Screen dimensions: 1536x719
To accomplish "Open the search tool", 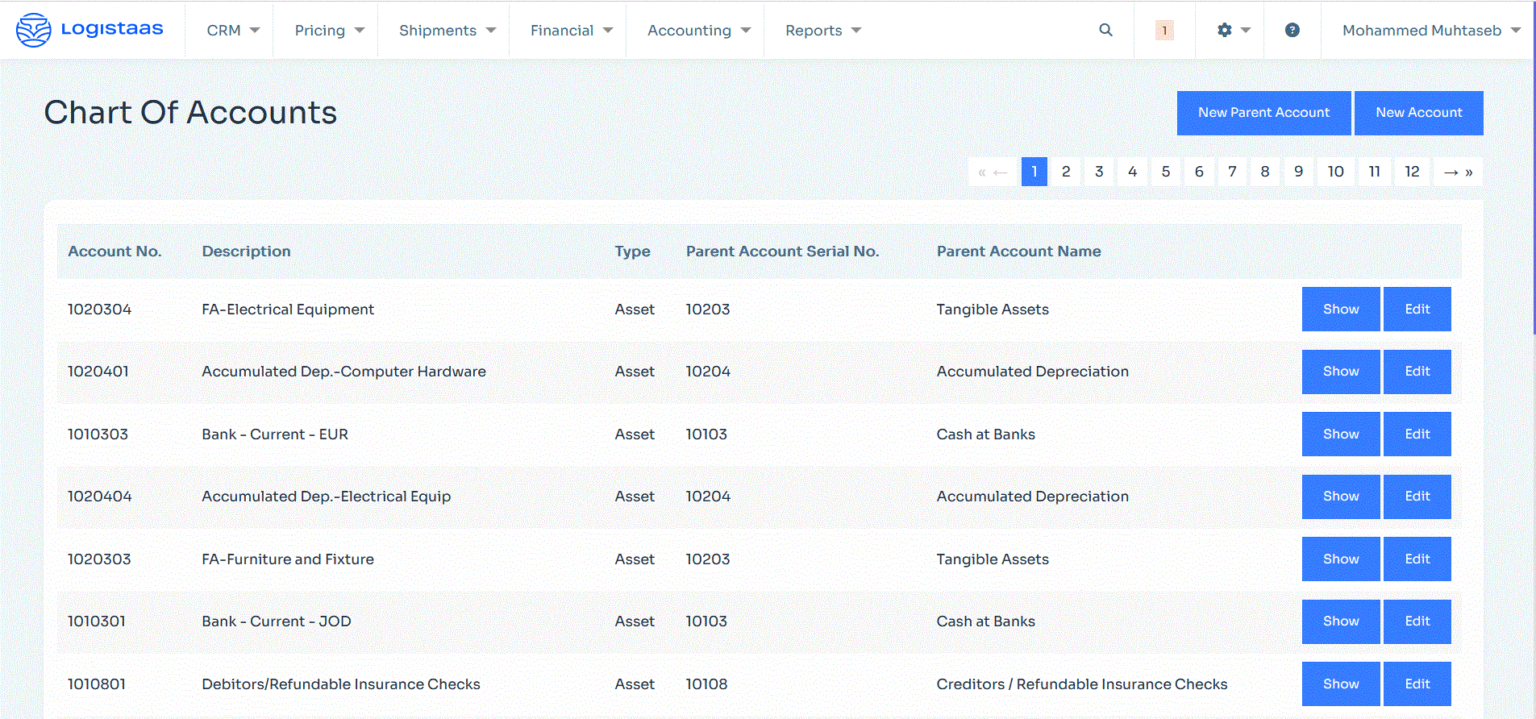I will tap(1105, 30).
